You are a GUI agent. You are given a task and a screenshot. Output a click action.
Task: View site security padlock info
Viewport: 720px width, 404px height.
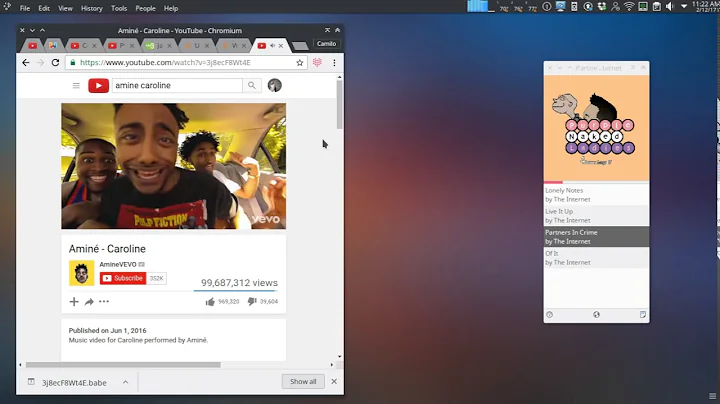point(72,62)
